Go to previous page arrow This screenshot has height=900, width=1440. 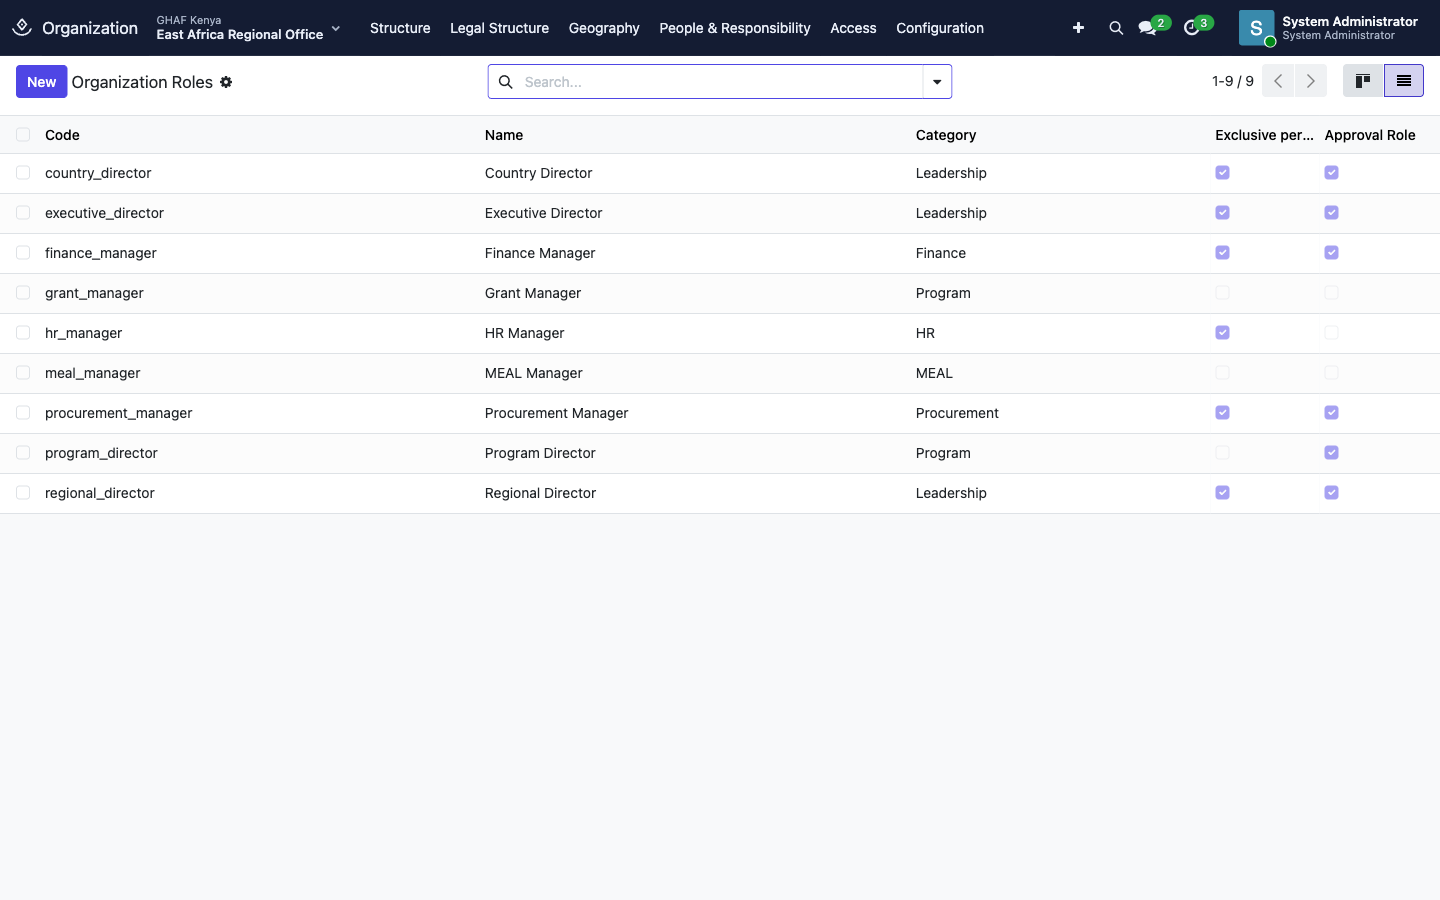[1278, 81]
